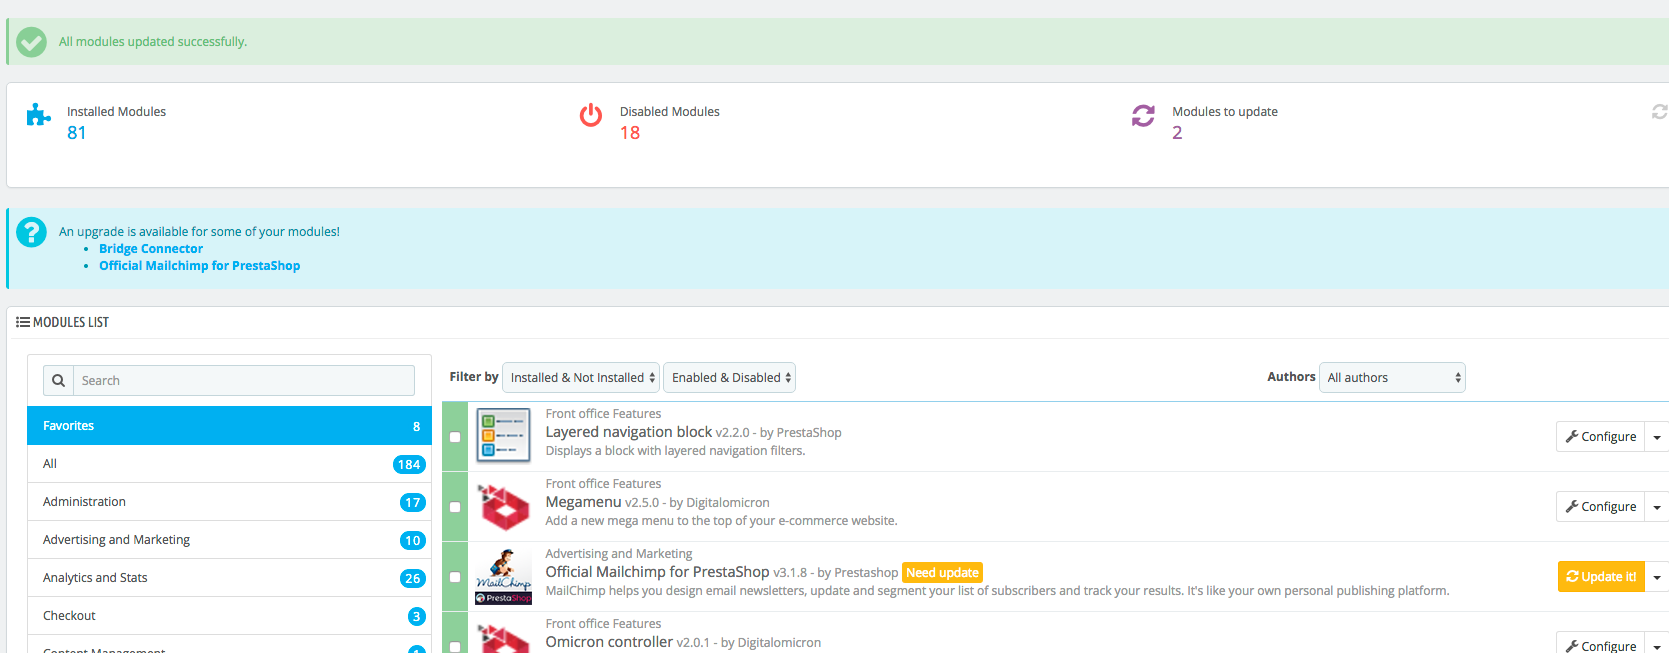Select the Checkout category
Image resolution: width=1669 pixels, height=653 pixels.
[229, 616]
